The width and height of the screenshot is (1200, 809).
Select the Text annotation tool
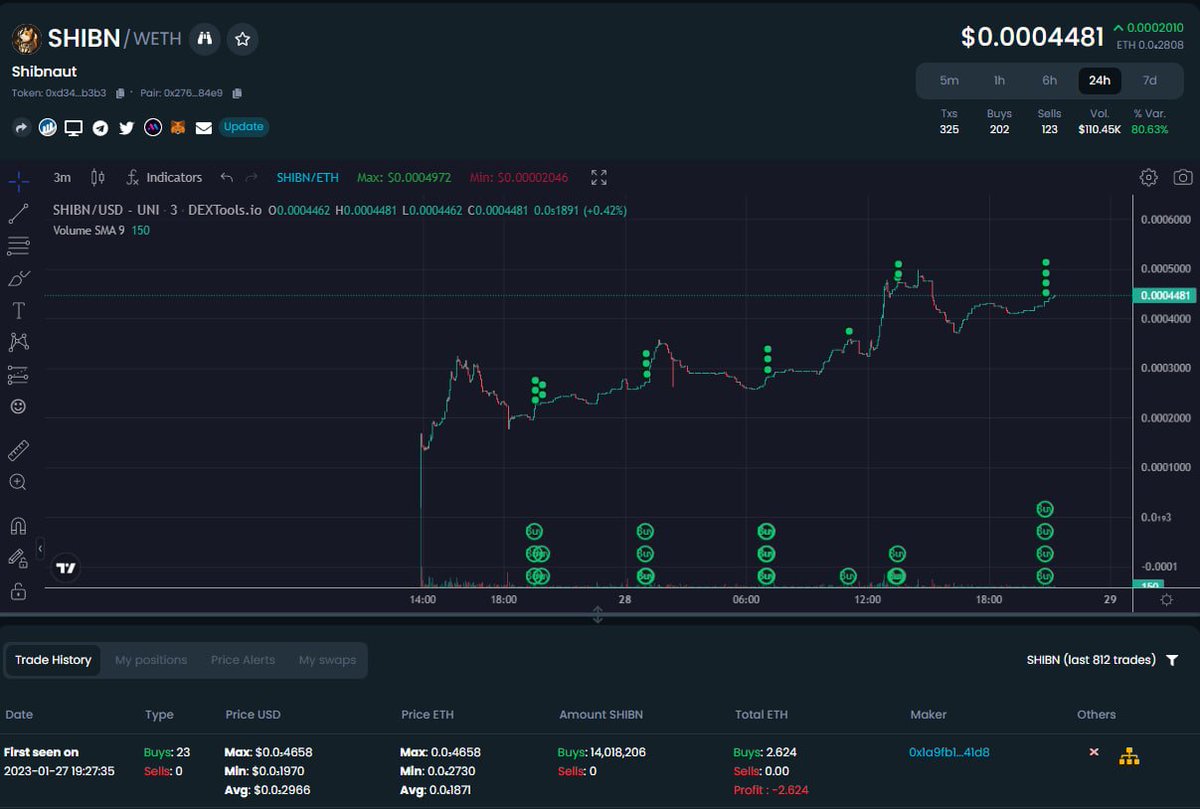pos(18,310)
